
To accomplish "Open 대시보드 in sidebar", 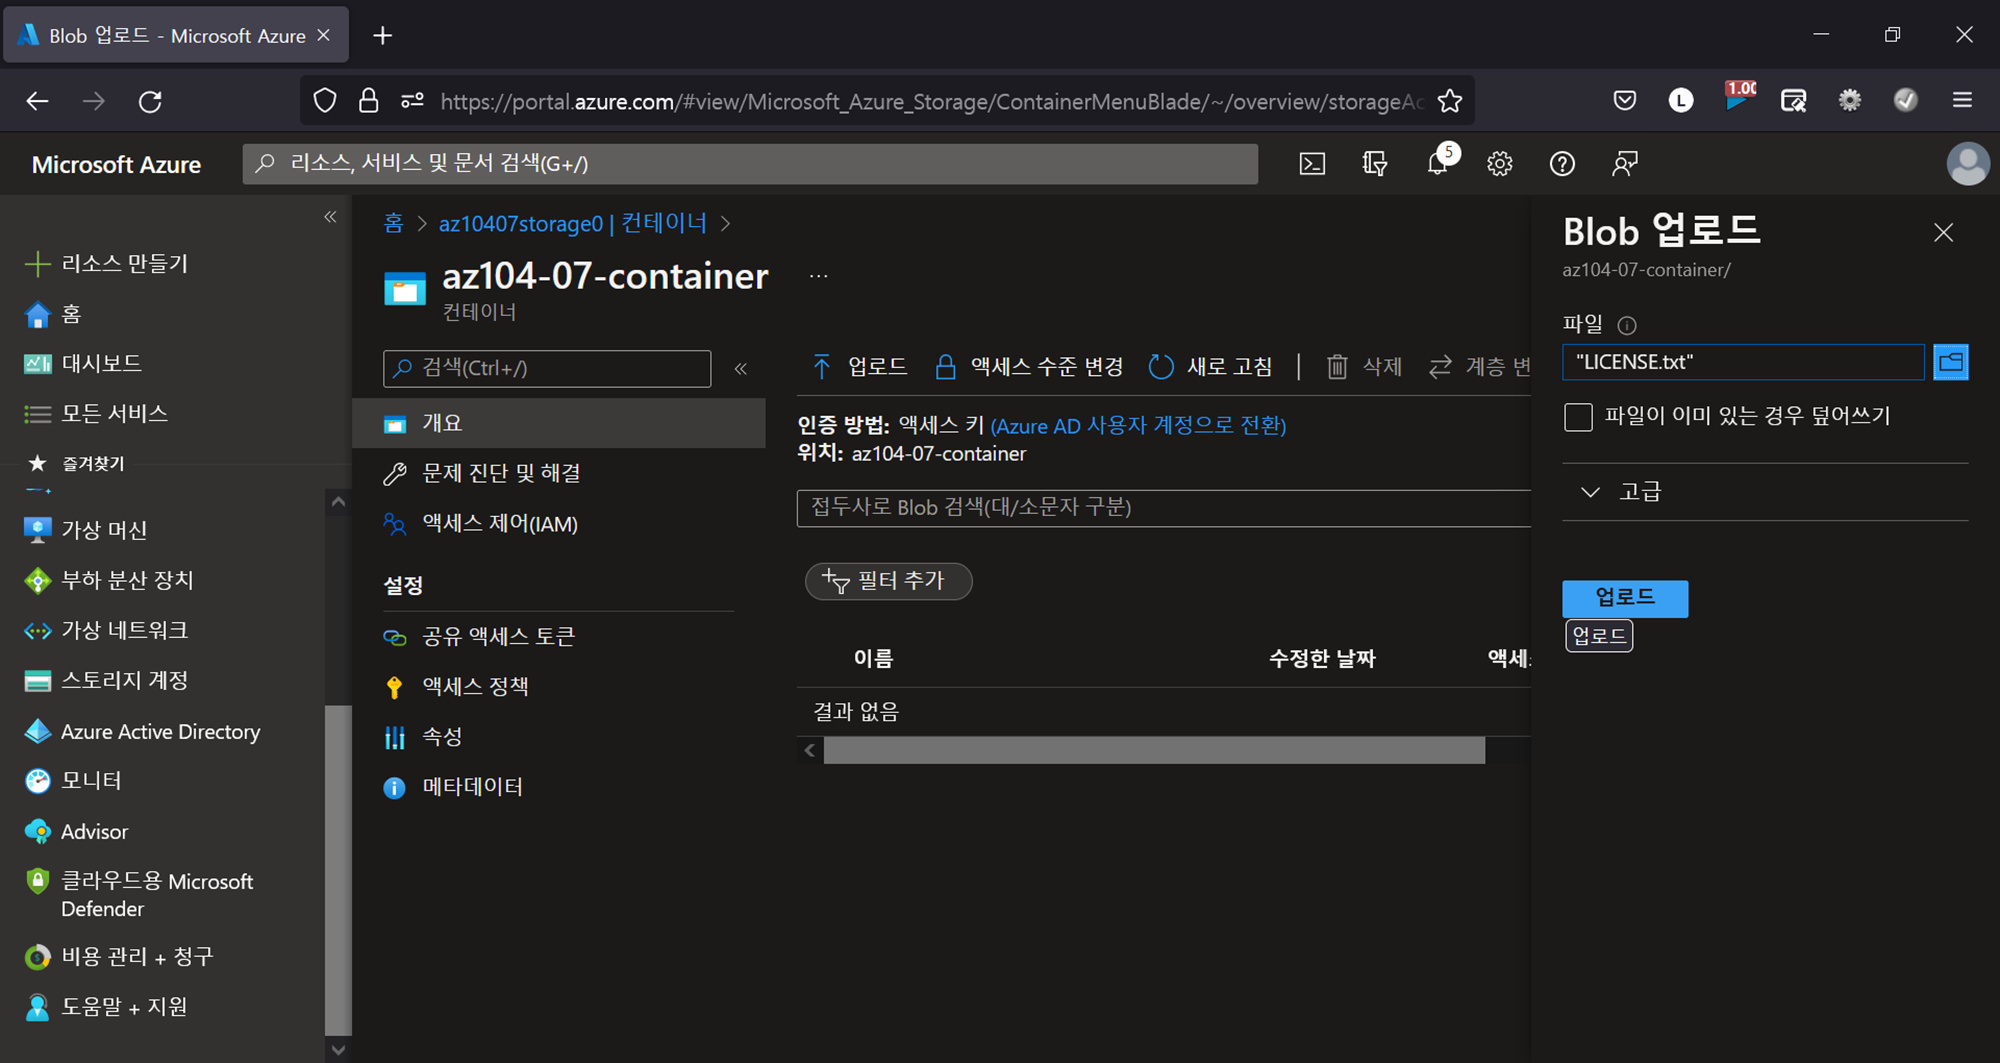I will (x=82, y=363).
